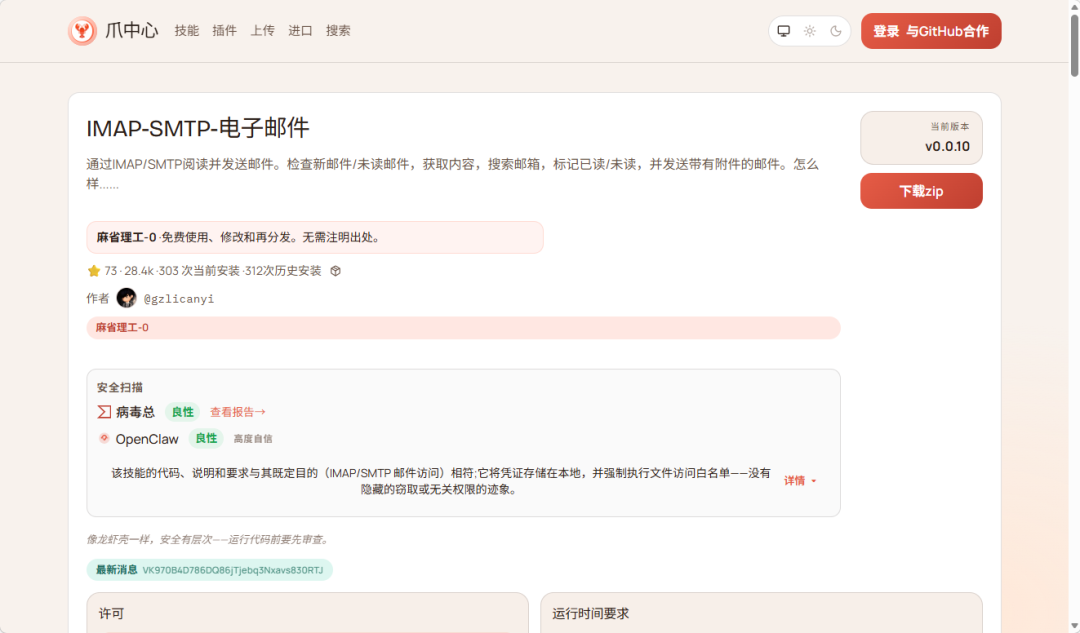1080x633 pixels.
Task: Click the gold star rating icon
Action: click(94, 271)
